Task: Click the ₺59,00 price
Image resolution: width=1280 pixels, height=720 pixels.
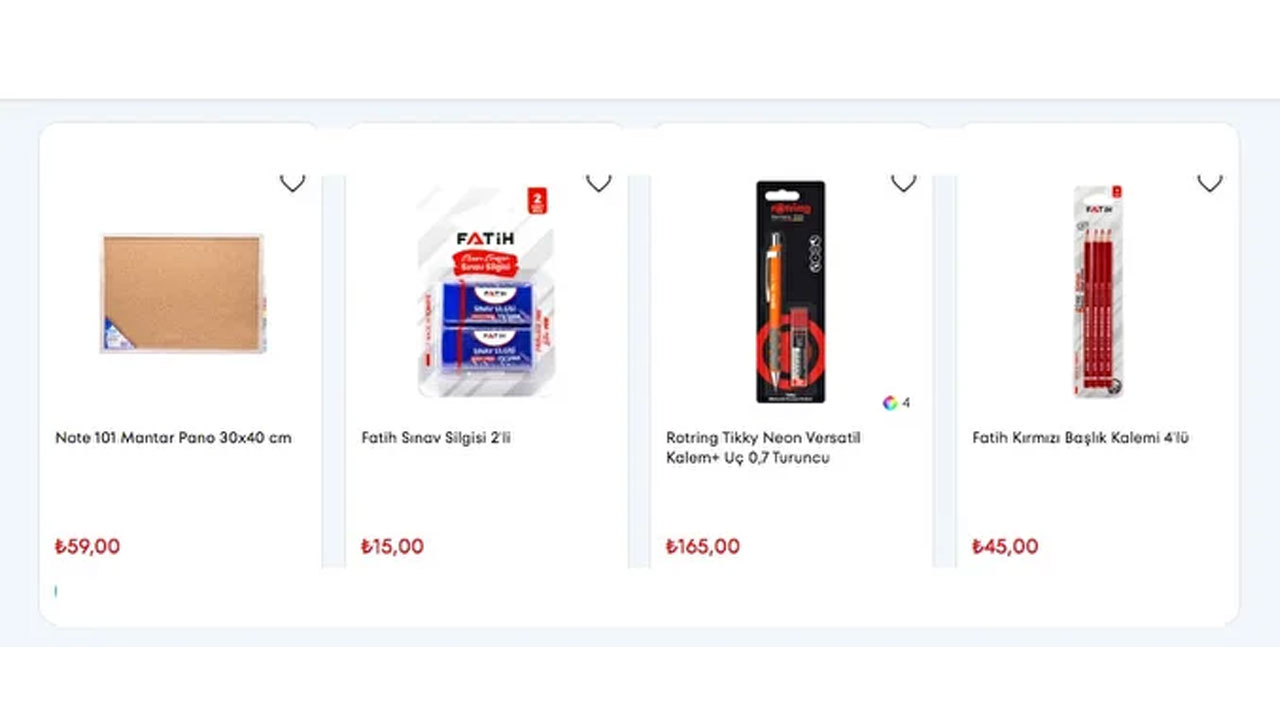Action: tap(87, 547)
